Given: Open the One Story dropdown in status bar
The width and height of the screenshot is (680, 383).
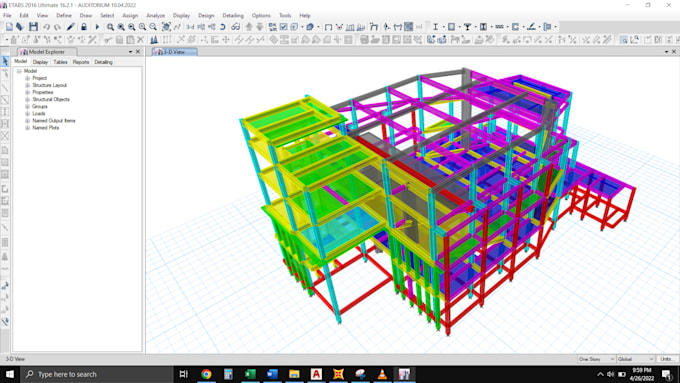Looking at the screenshot, I should pos(596,359).
